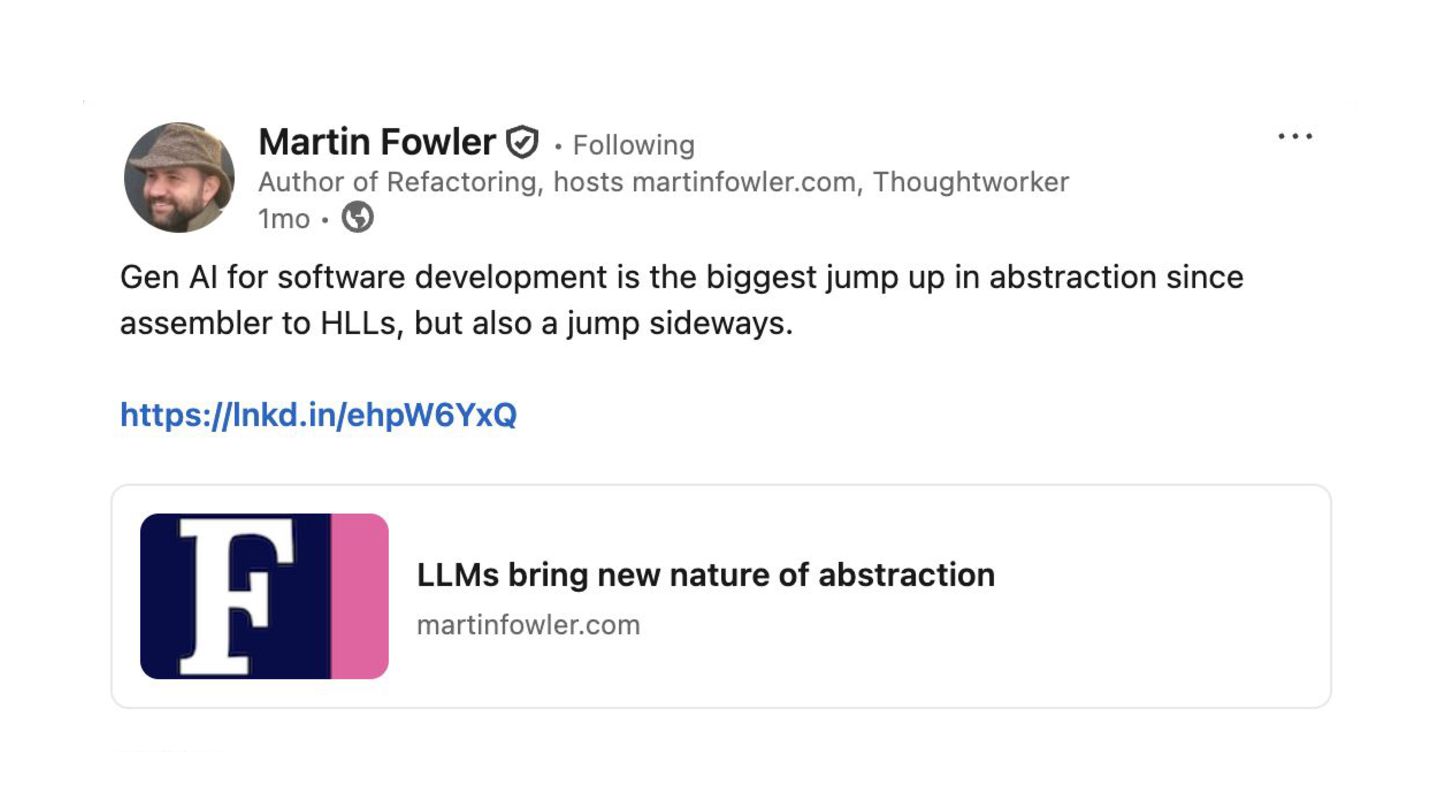Click the 1mo post timestamp
The height and width of the screenshot is (810, 1440).
click(284, 218)
